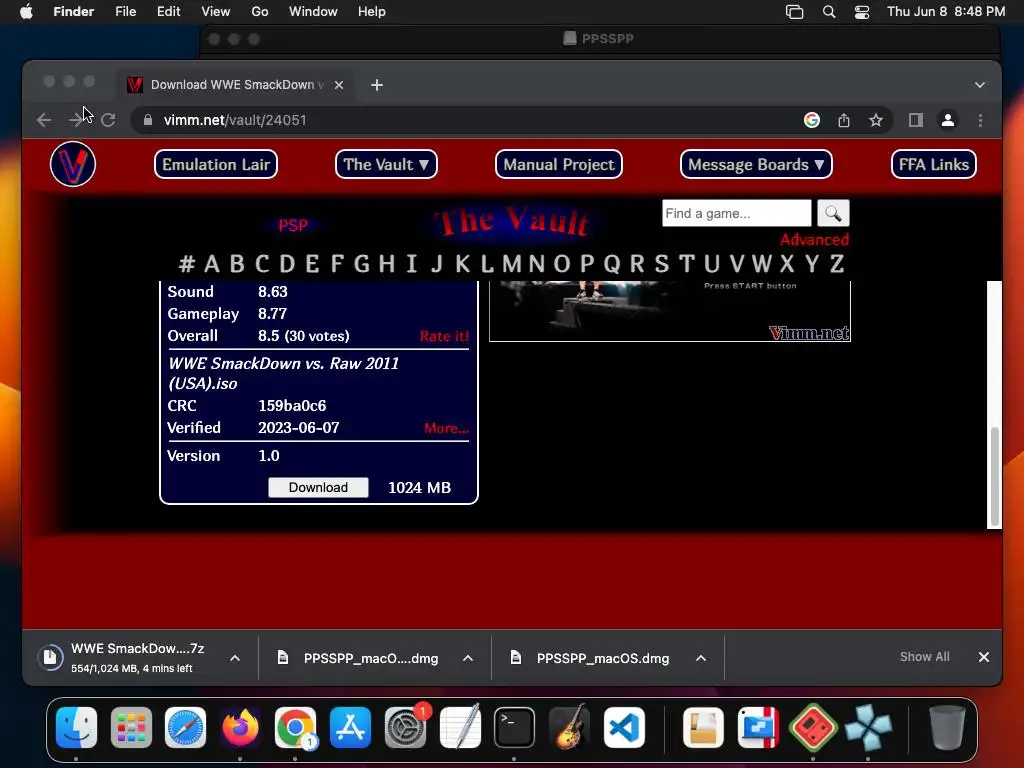
Task: Open the Google icon in address bar
Action: point(812,120)
